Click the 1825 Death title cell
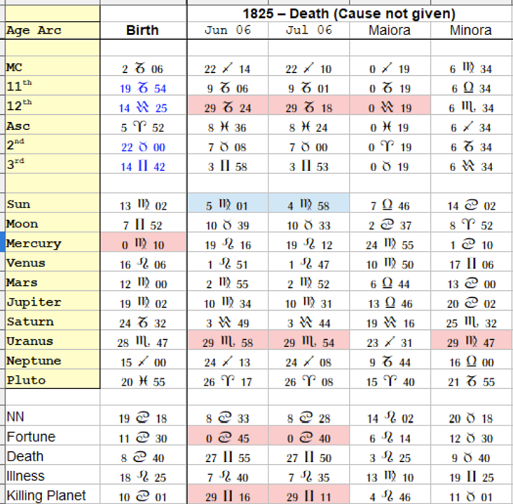The width and height of the screenshot is (513, 504). pos(349,14)
